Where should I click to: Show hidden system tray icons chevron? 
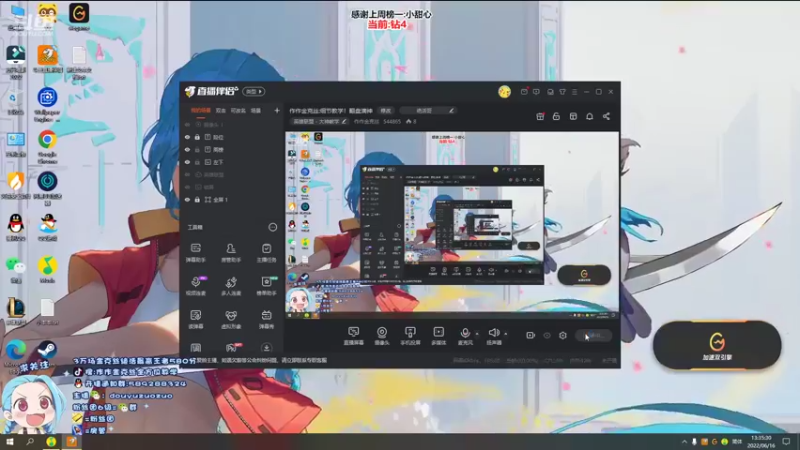pyautogui.click(x=684, y=442)
